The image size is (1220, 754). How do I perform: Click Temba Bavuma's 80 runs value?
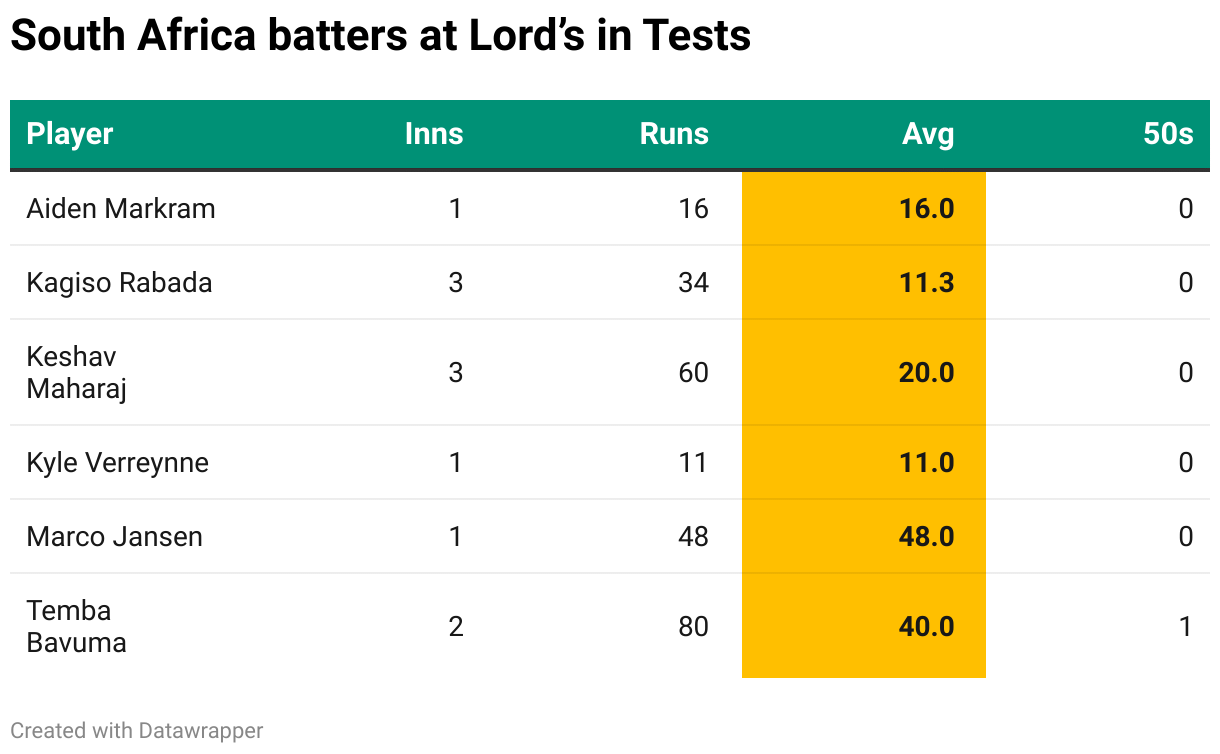(x=693, y=626)
